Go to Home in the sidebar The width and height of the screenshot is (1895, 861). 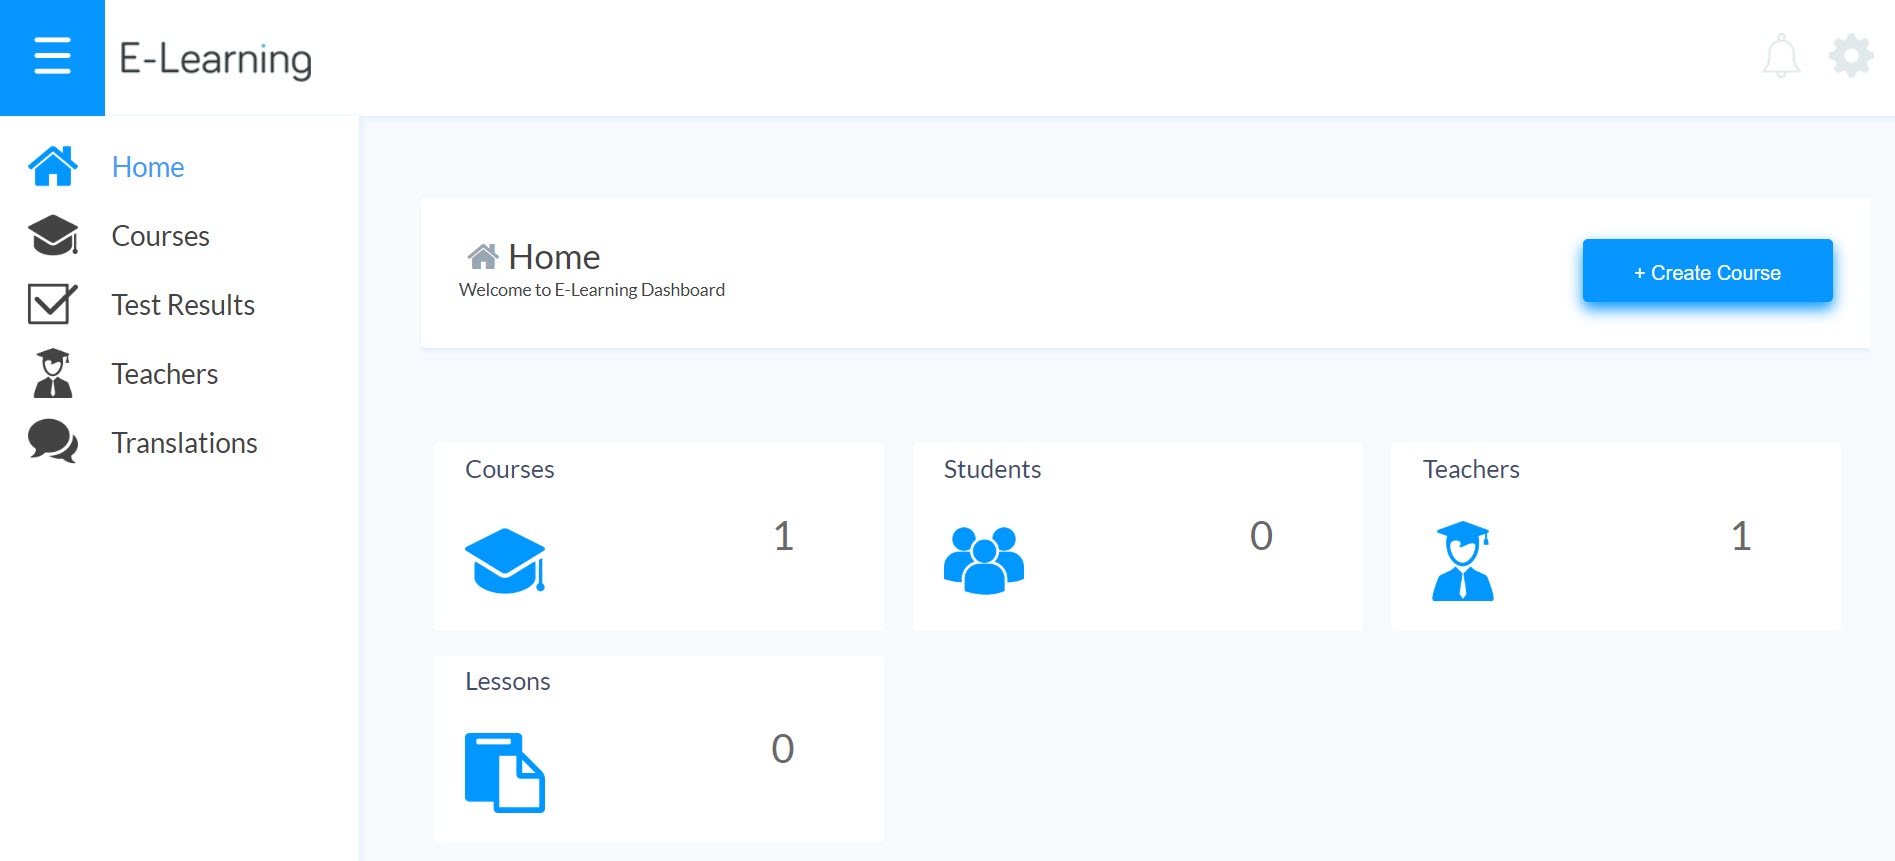148,167
